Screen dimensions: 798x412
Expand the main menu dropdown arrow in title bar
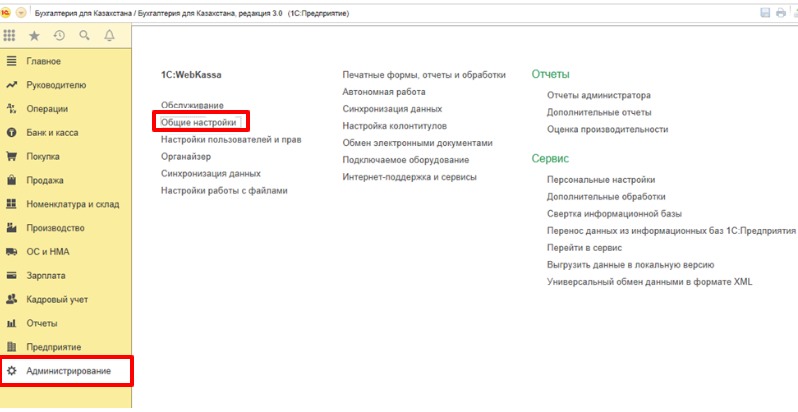coord(21,13)
